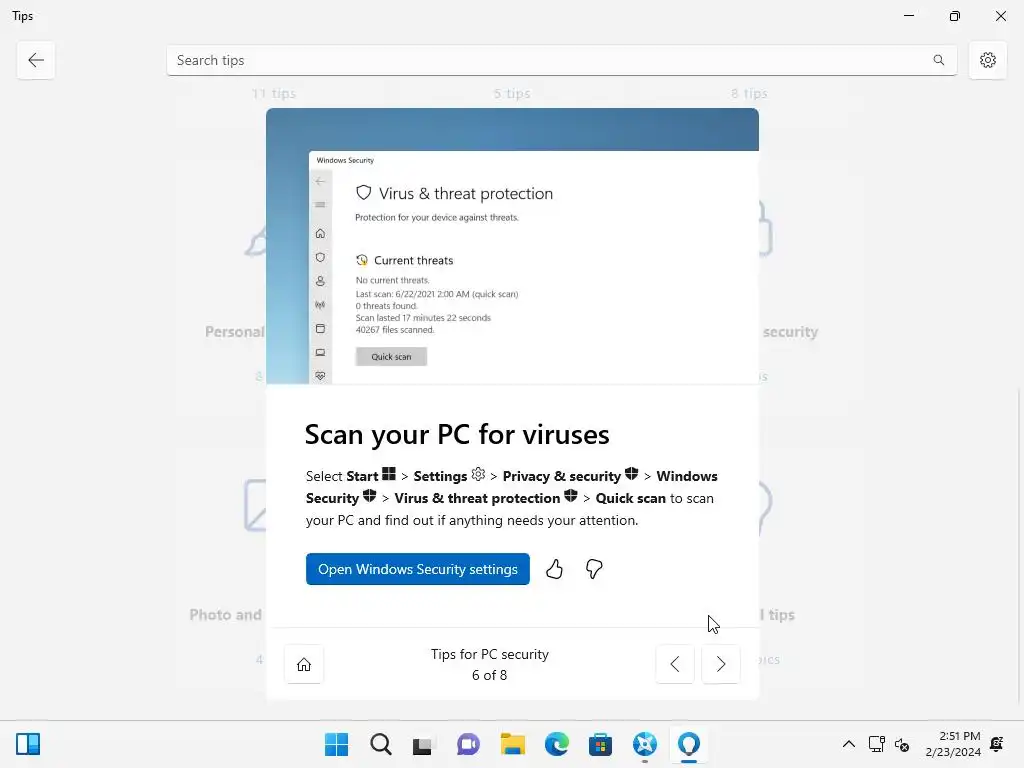Open File Explorer from taskbar
This screenshot has width=1024, height=768.
point(513,744)
